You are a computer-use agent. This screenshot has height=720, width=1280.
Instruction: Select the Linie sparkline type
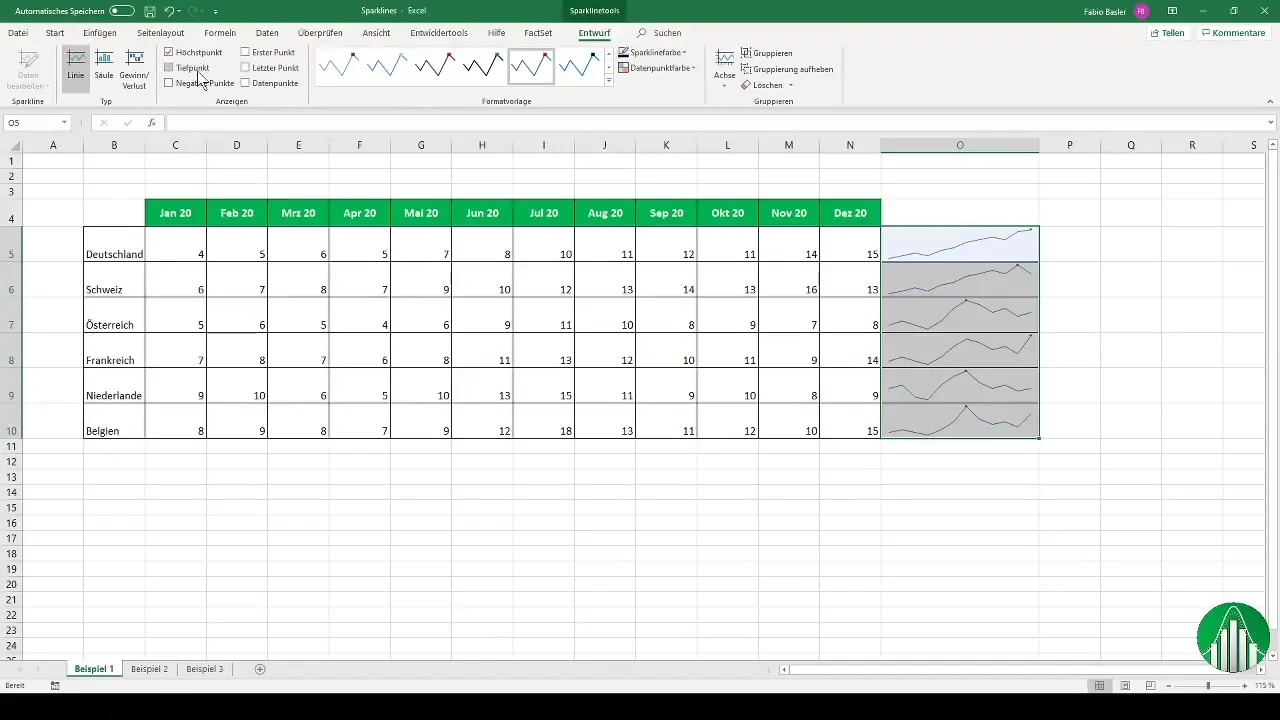pyautogui.click(x=76, y=68)
